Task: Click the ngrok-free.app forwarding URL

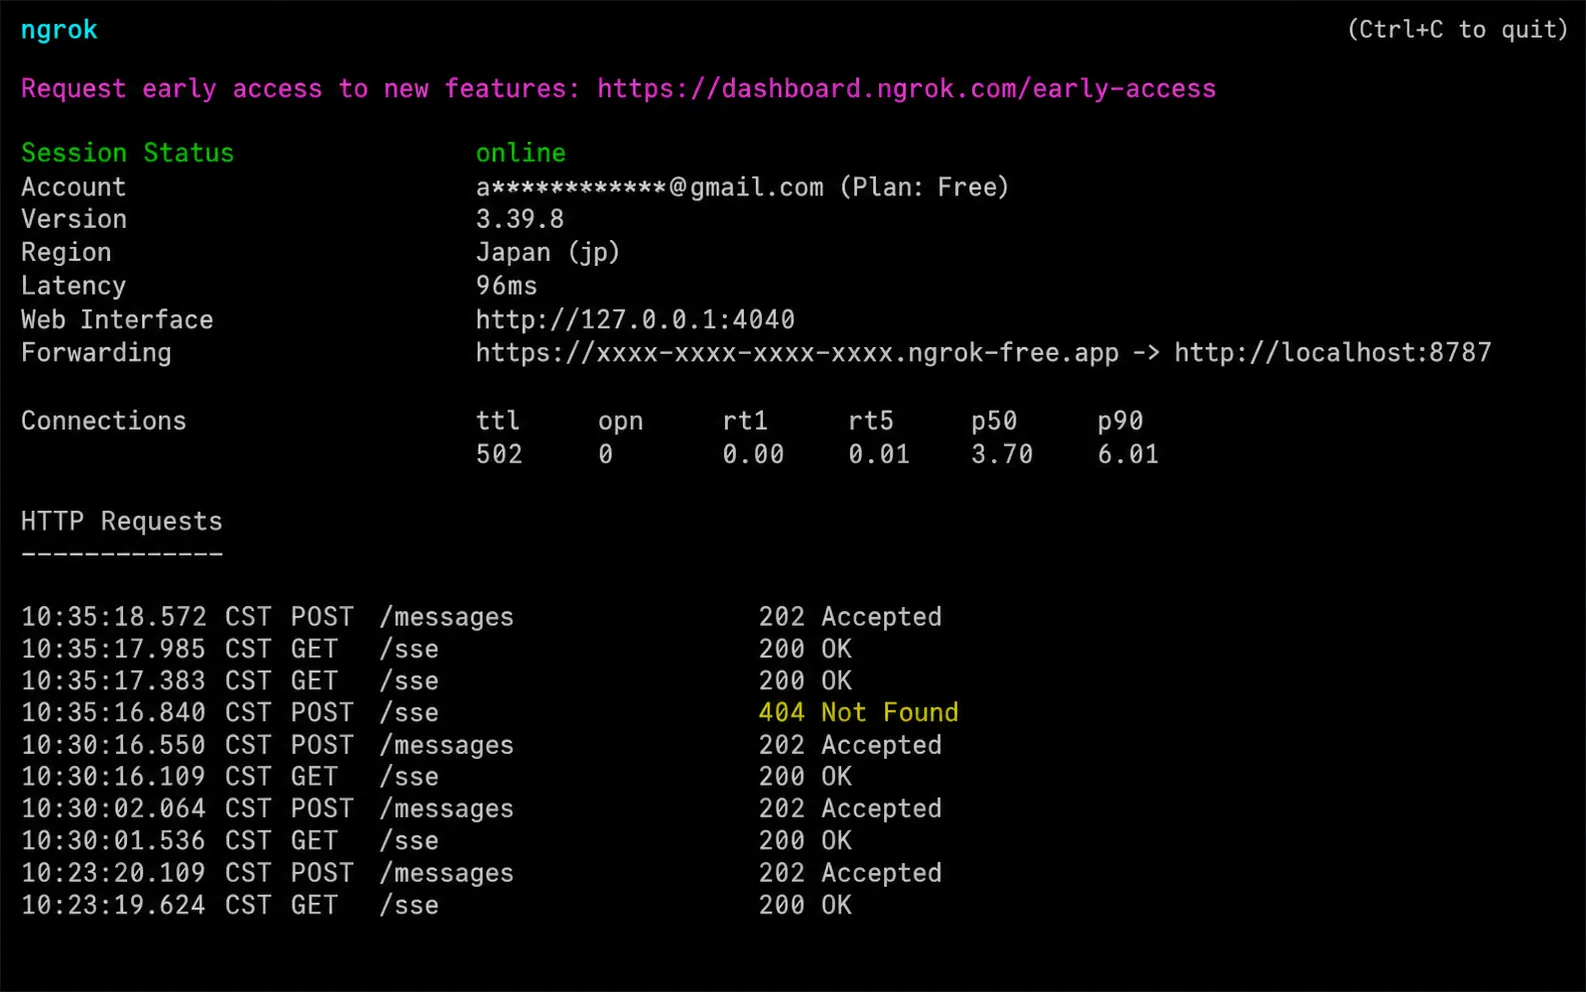Action: point(797,353)
